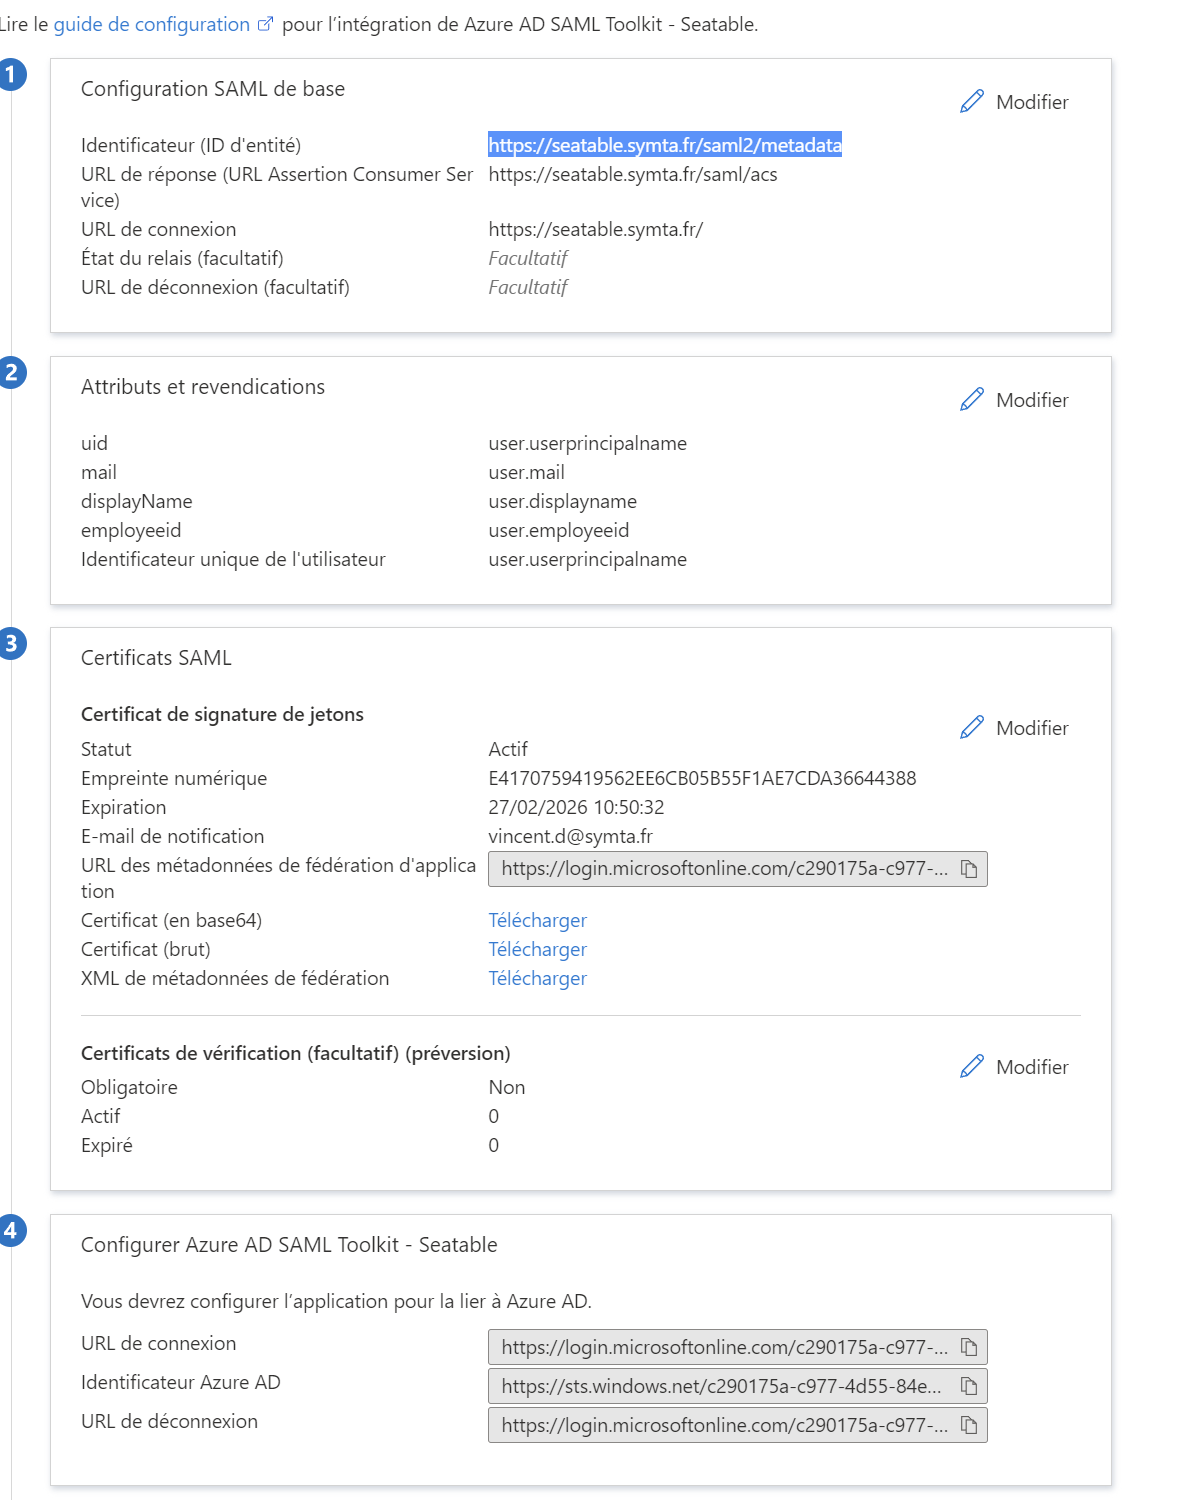Click pencil icon for Certificat de signature de jetons
The height and width of the screenshot is (1500, 1190).
[971, 728]
